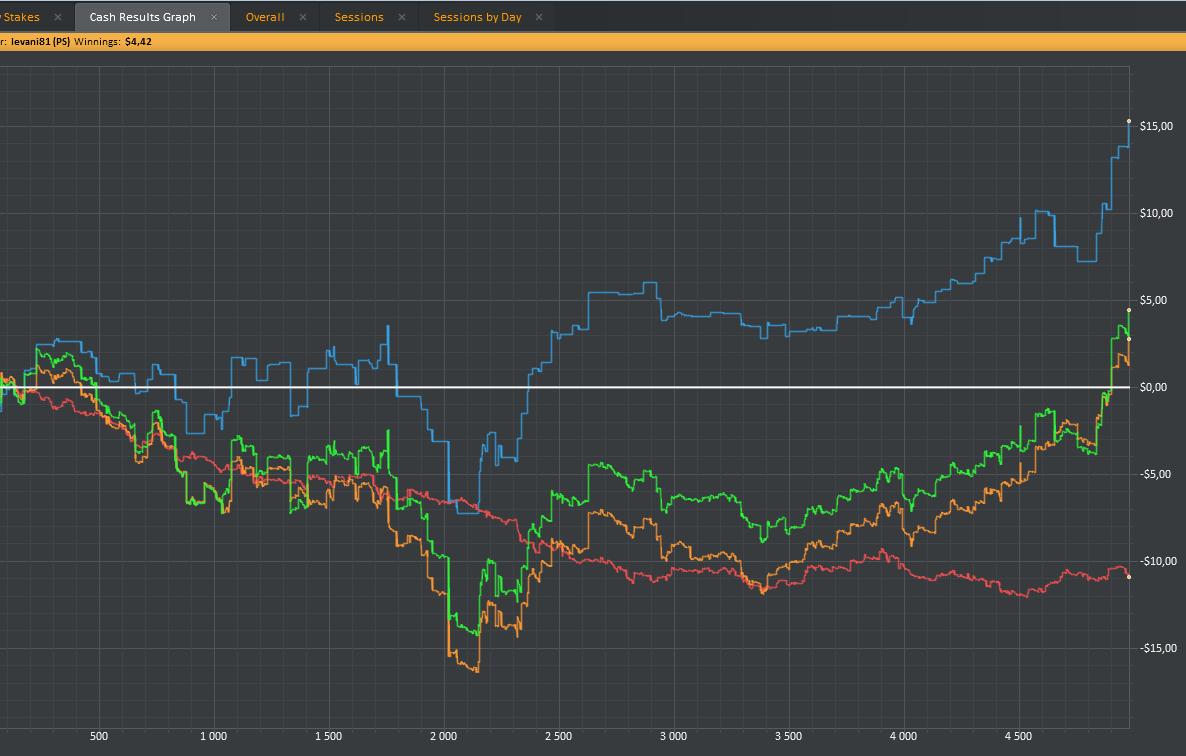The height and width of the screenshot is (756, 1186).
Task: Close the Sessions by Day tab
Action: [x=540, y=17]
